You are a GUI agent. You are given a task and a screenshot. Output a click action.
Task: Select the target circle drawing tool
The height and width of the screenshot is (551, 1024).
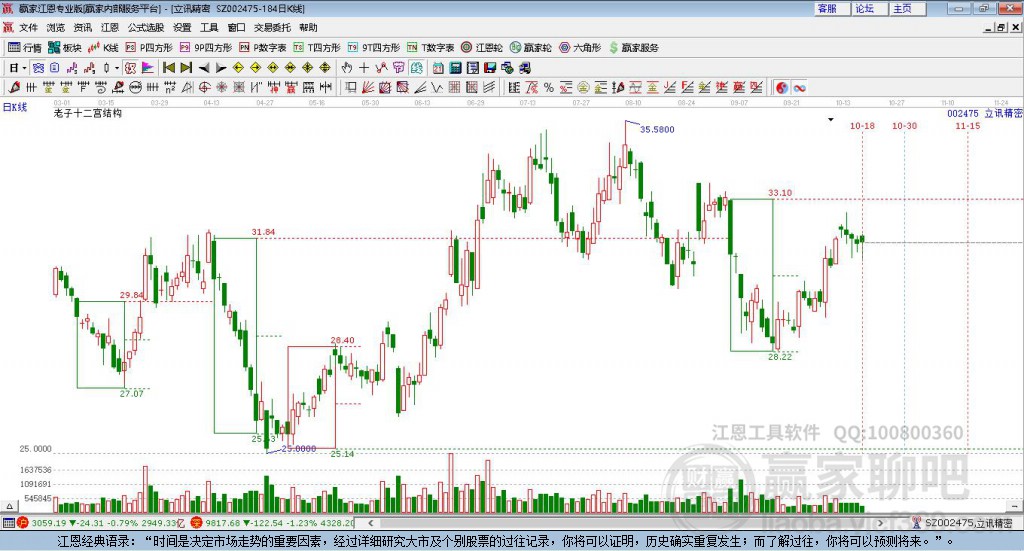[x=204, y=87]
